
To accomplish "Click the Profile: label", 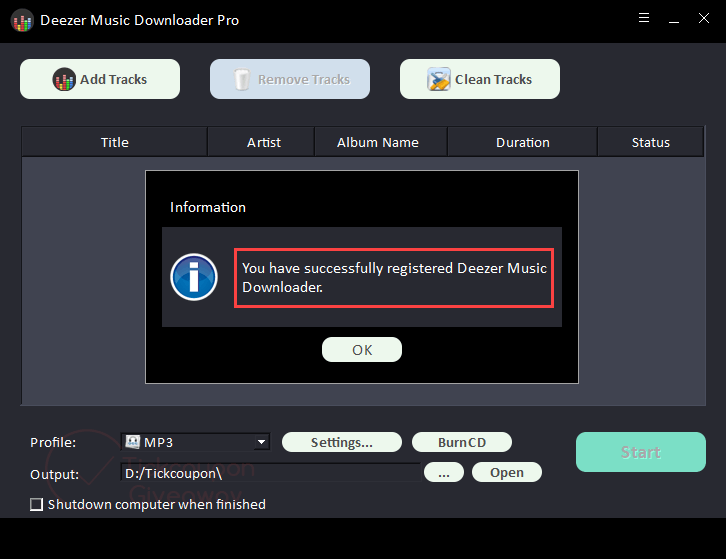I will (53, 442).
